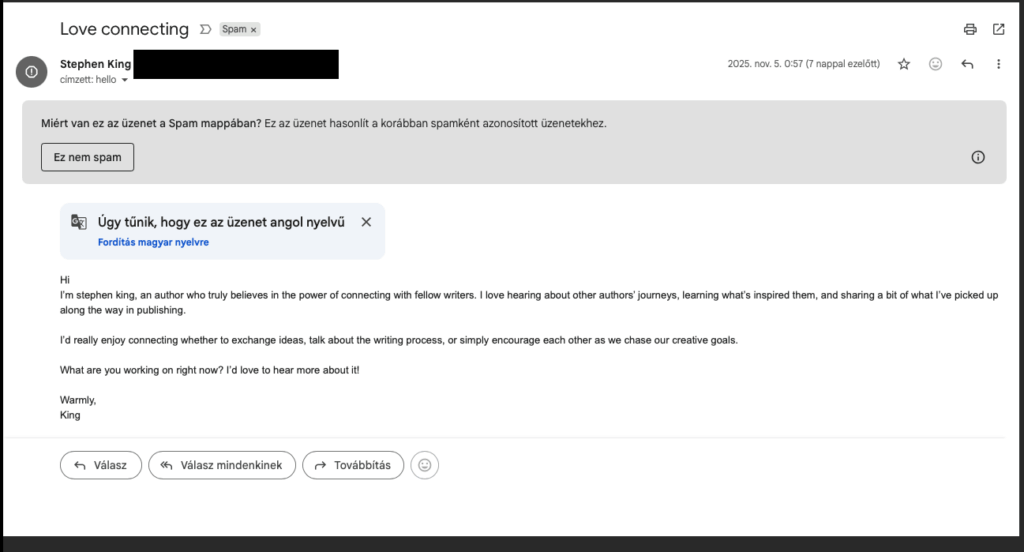
Task: Click the emoji reaction icon in header
Action: point(936,64)
